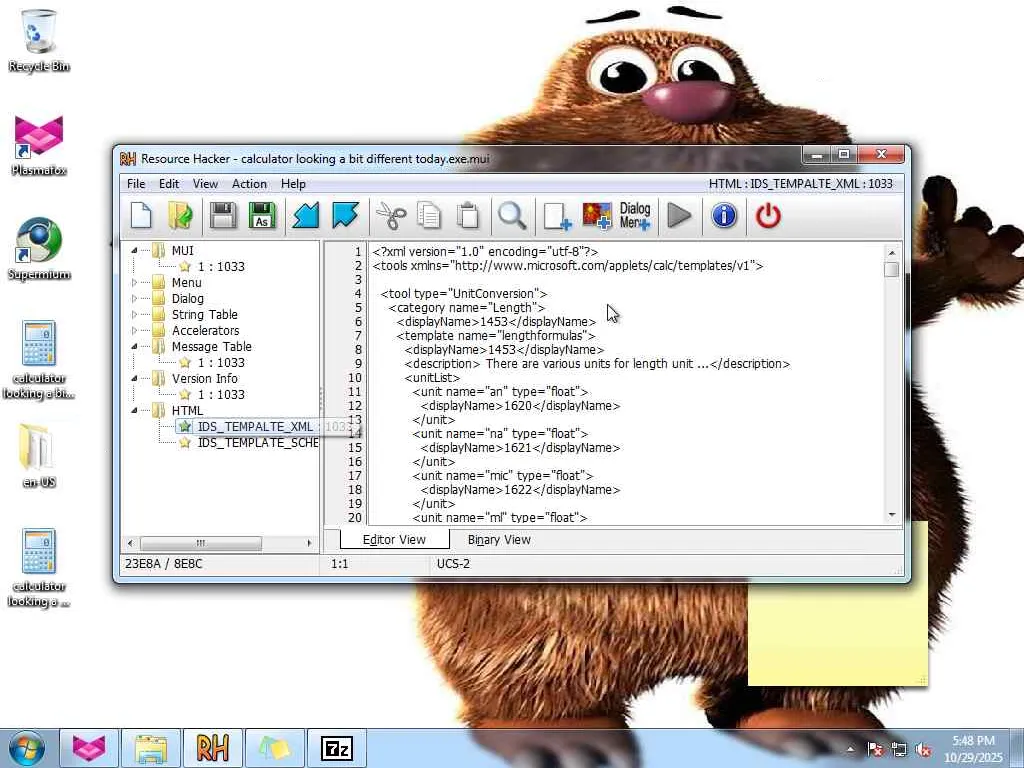Viewport: 1024px width, 768px height.
Task: Click the New blank script toolbar icon
Action: [x=141, y=216]
